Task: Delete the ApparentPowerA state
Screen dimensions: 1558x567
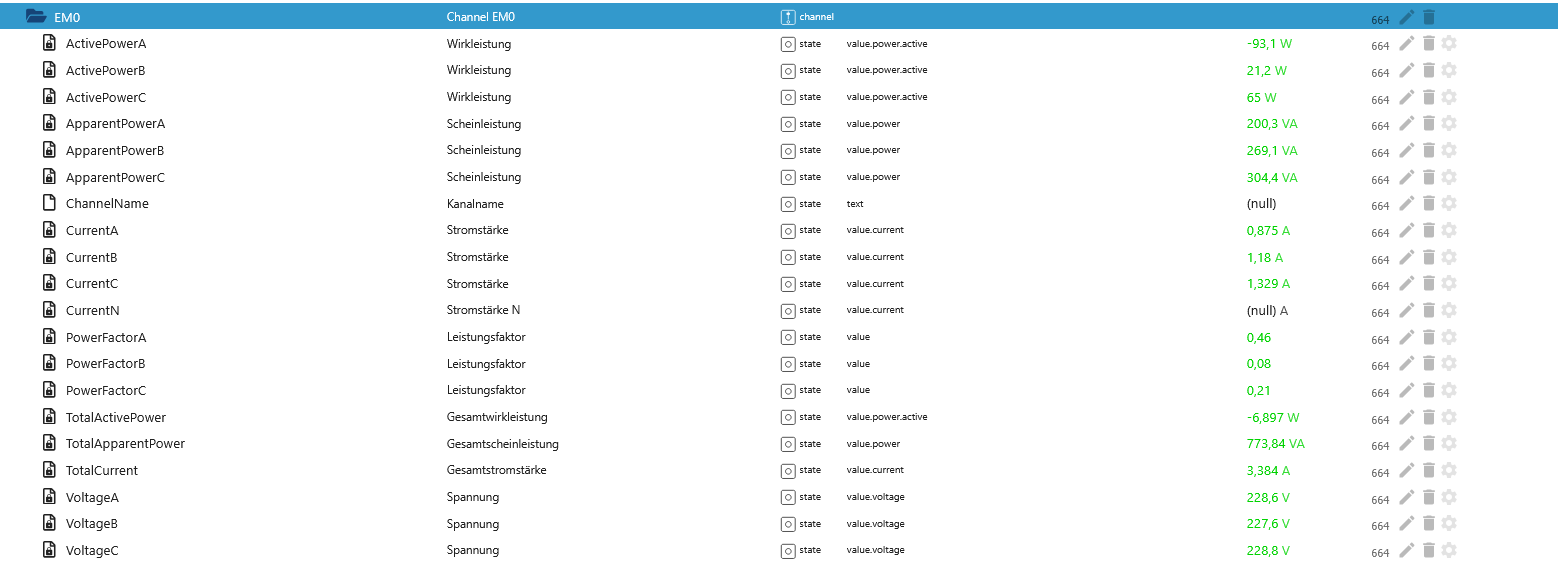Action: tap(1429, 123)
